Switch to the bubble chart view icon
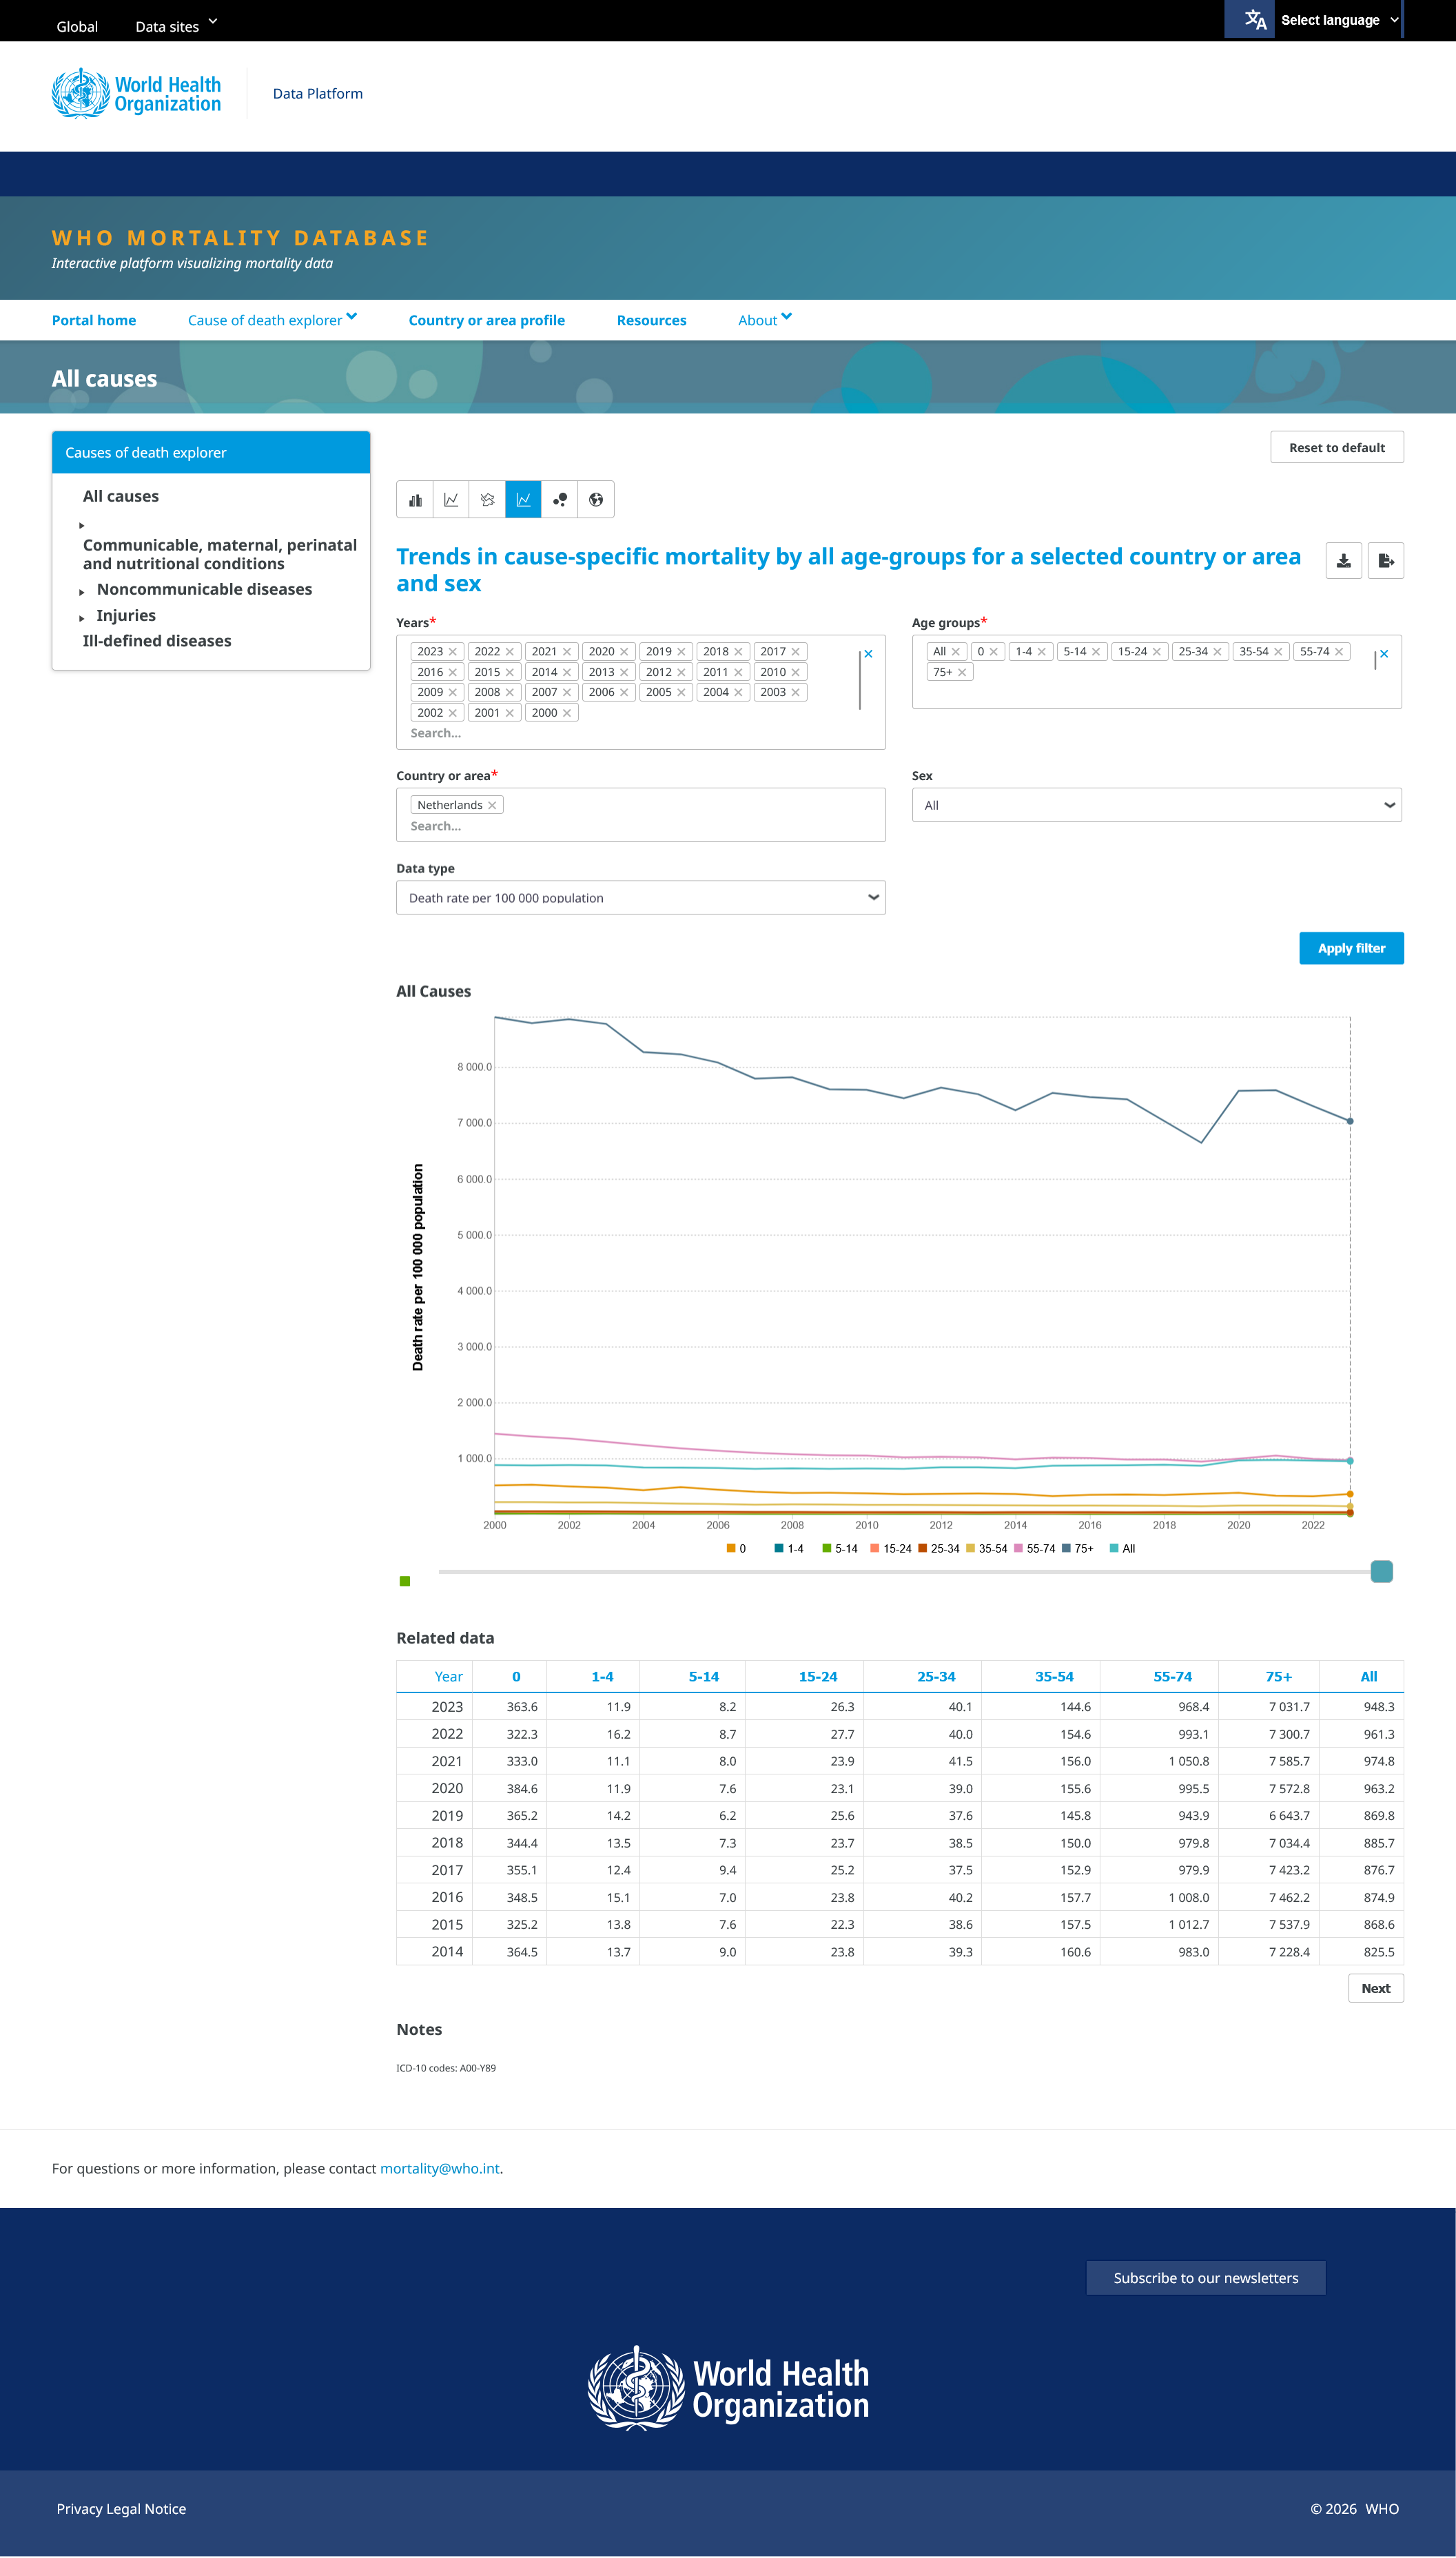The image size is (1456, 2558). click(560, 500)
